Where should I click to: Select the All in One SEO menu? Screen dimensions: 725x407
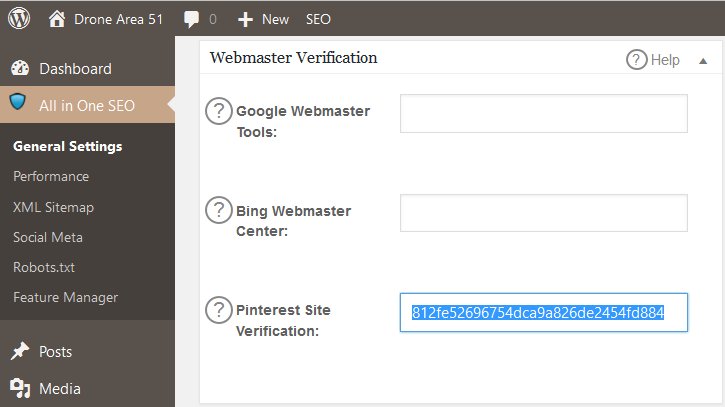point(87,105)
